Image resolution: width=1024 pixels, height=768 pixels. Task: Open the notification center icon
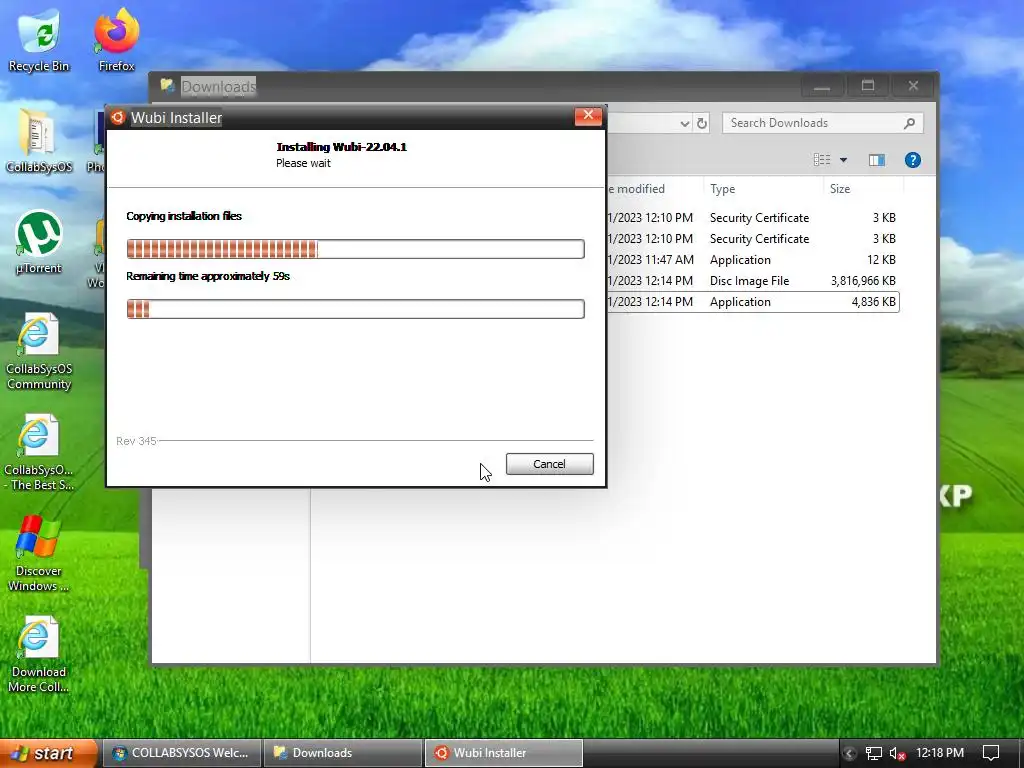[x=991, y=754]
